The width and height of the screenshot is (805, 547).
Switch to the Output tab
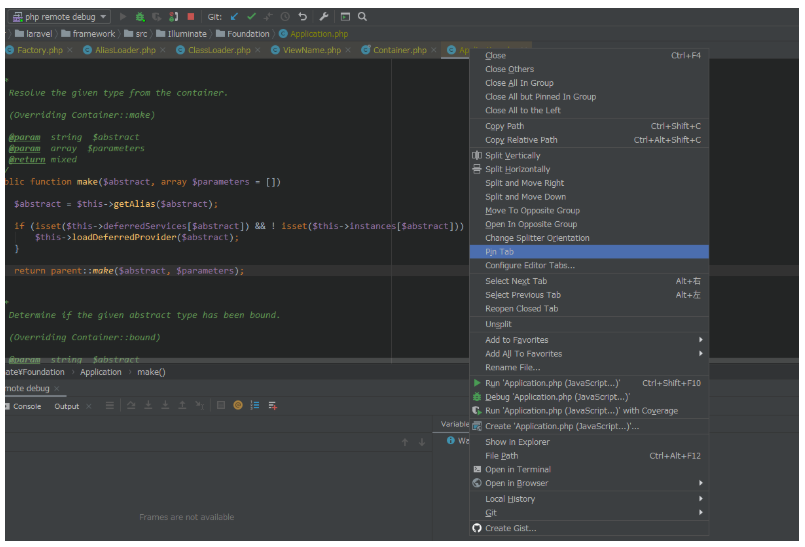point(67,406)
